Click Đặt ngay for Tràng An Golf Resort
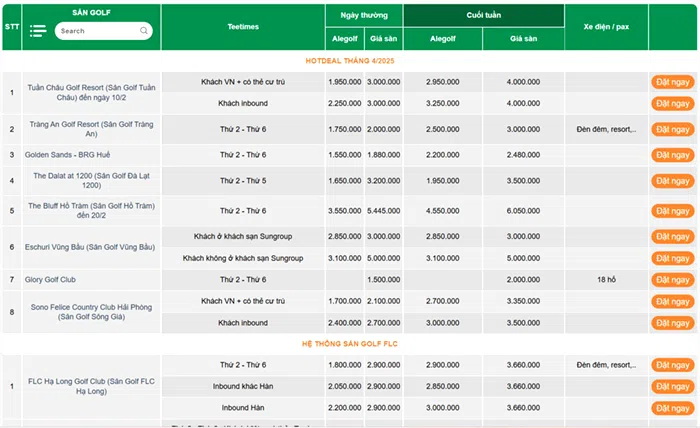 click(672, 129)
